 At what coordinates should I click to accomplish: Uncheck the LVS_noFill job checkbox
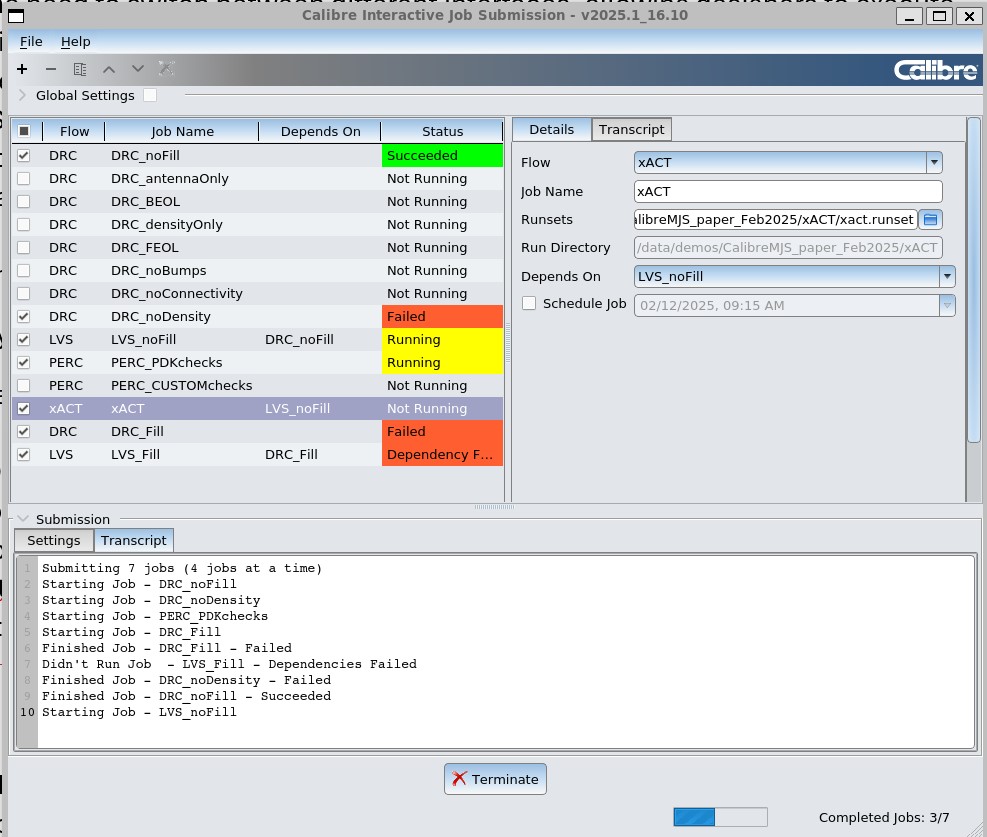24,339
